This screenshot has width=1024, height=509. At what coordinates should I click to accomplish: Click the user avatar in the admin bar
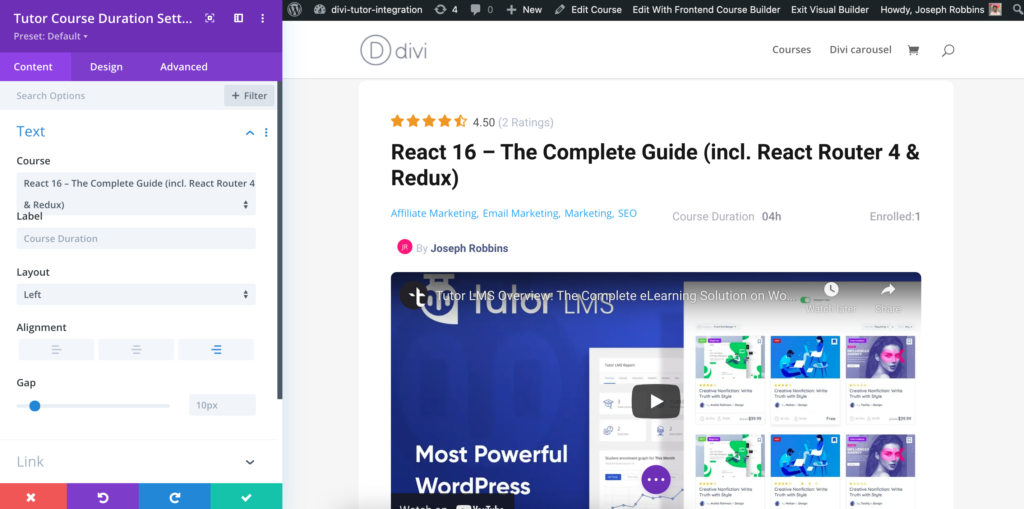coord(995,10)
